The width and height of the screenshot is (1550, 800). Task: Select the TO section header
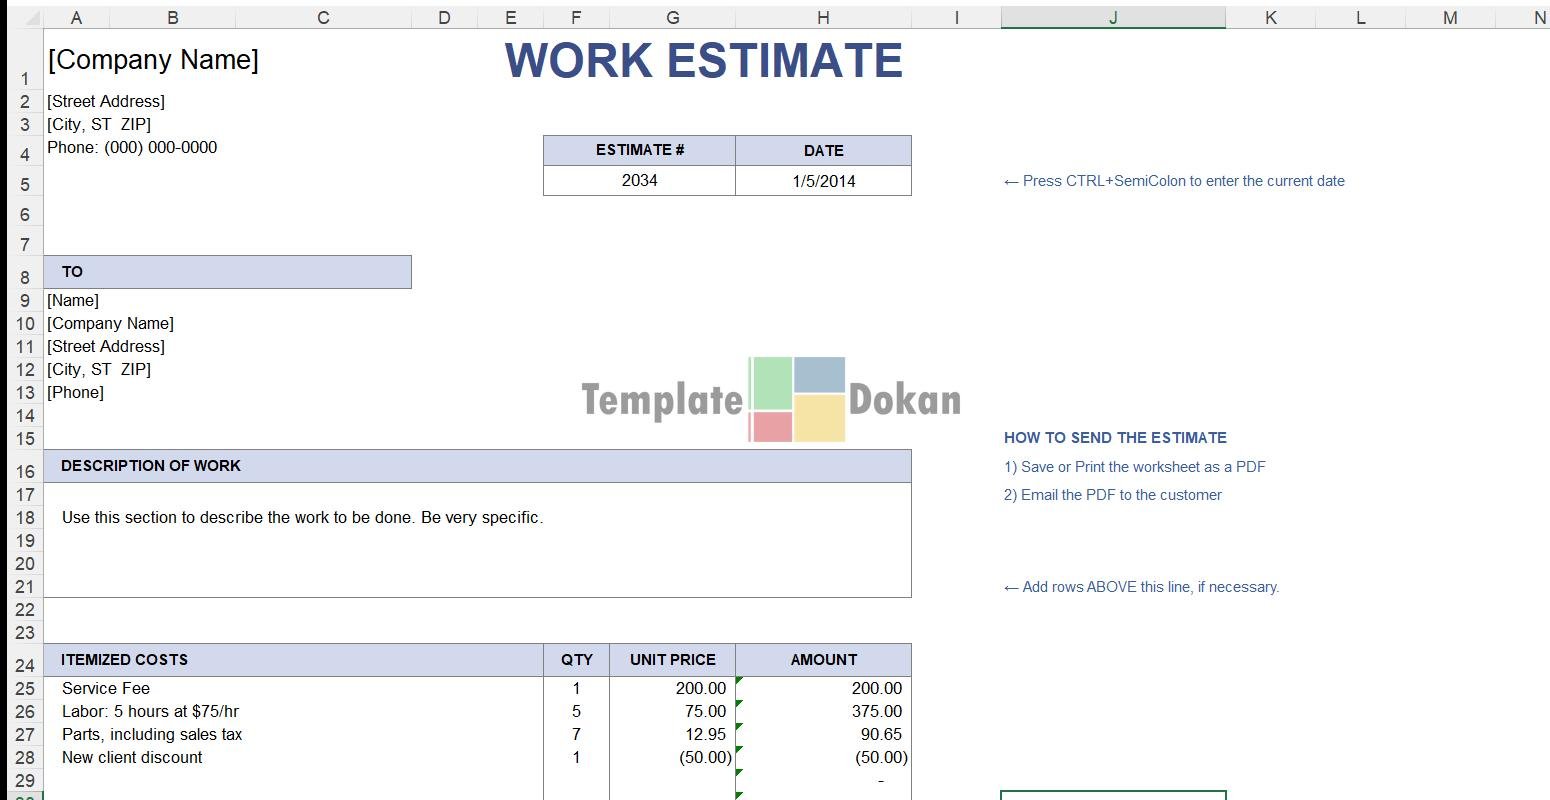pyautogui.click(x=227, y=272)
